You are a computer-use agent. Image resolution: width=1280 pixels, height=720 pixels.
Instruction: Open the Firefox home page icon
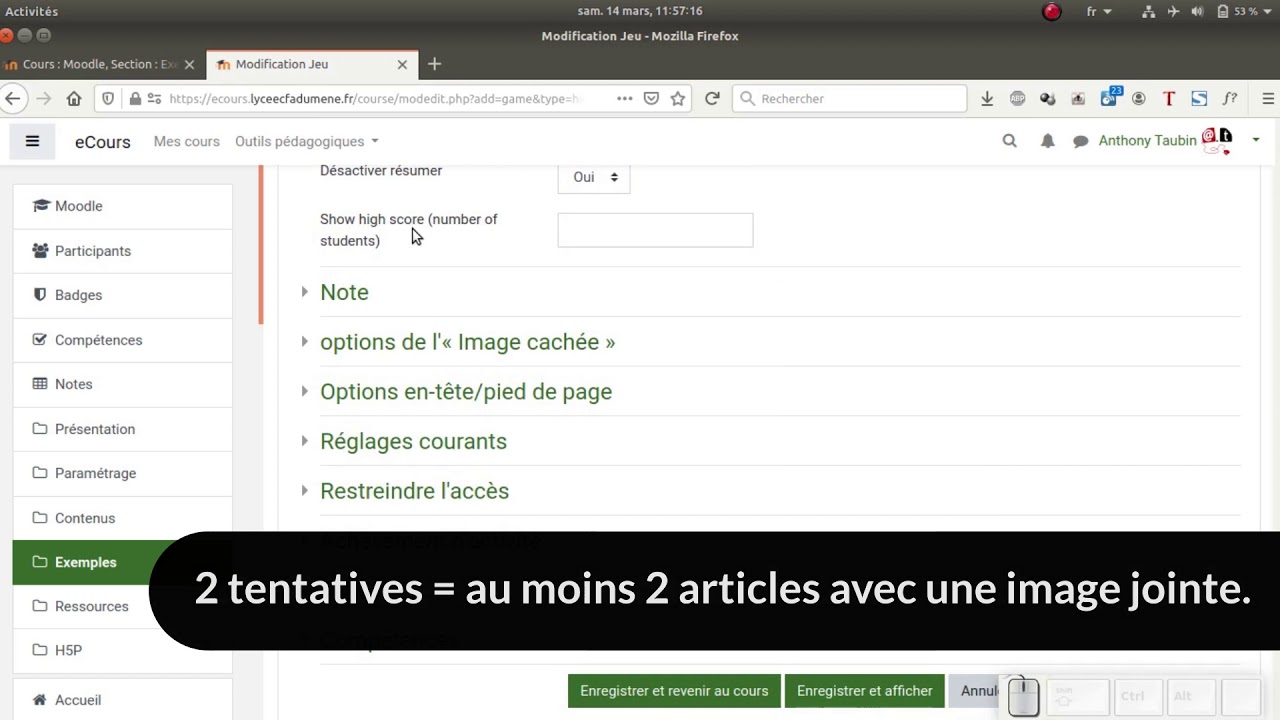74,98
